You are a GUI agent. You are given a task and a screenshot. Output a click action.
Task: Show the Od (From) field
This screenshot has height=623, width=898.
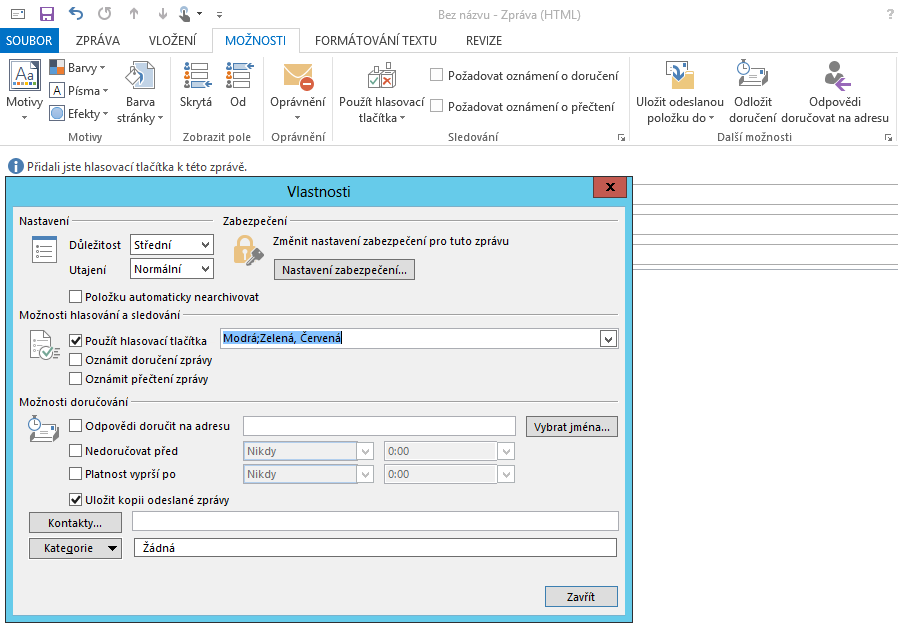tap(239, 85)
